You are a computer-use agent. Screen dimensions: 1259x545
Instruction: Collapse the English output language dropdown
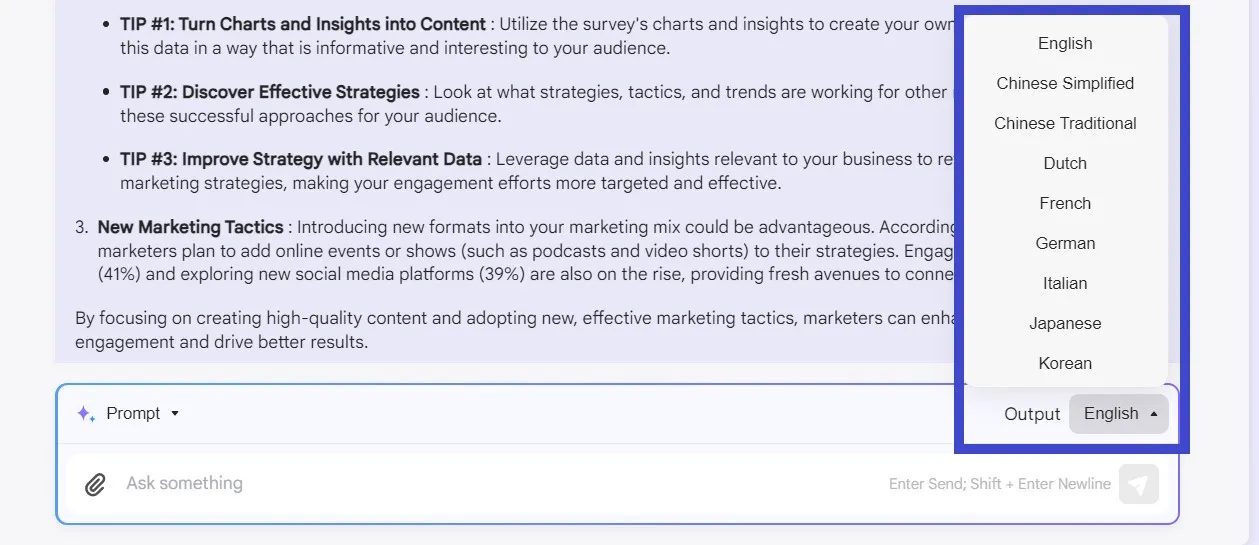click(x=1118, y=414)
